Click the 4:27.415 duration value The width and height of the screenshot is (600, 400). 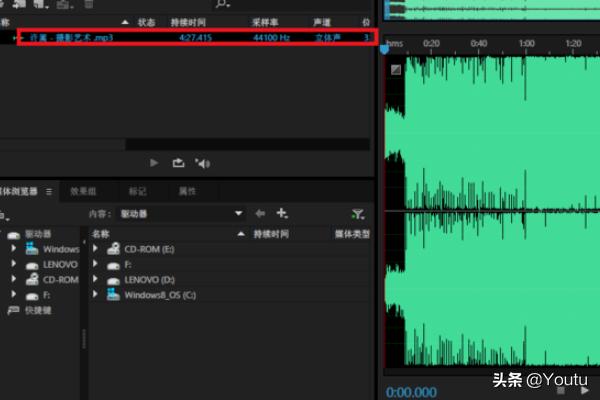(195, 38)
